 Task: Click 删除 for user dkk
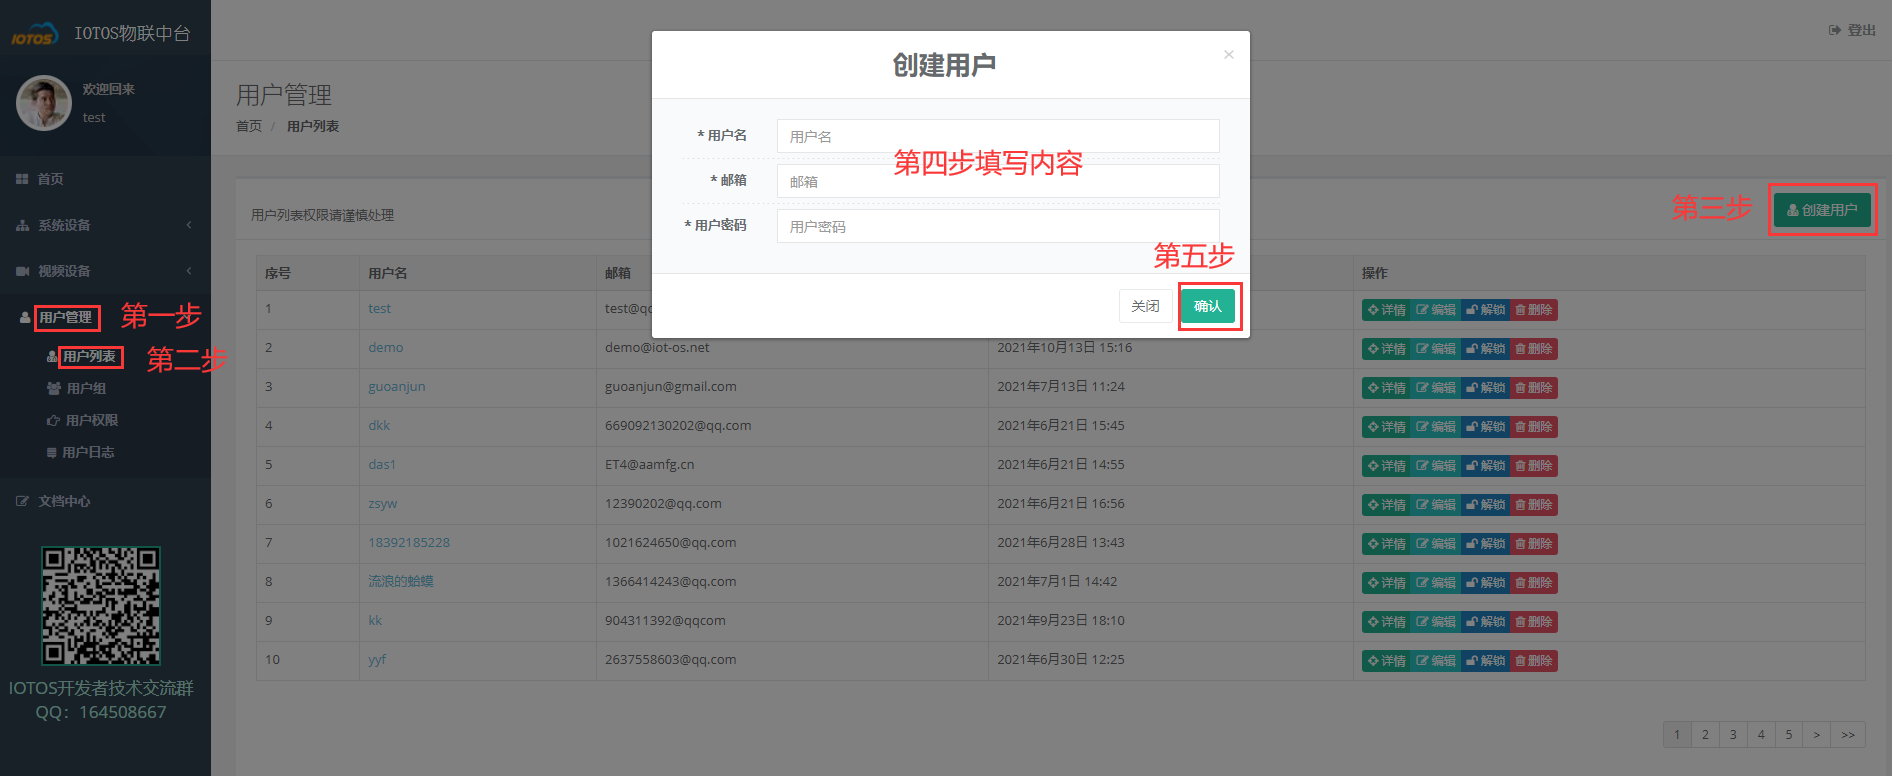coord(1533,427)
